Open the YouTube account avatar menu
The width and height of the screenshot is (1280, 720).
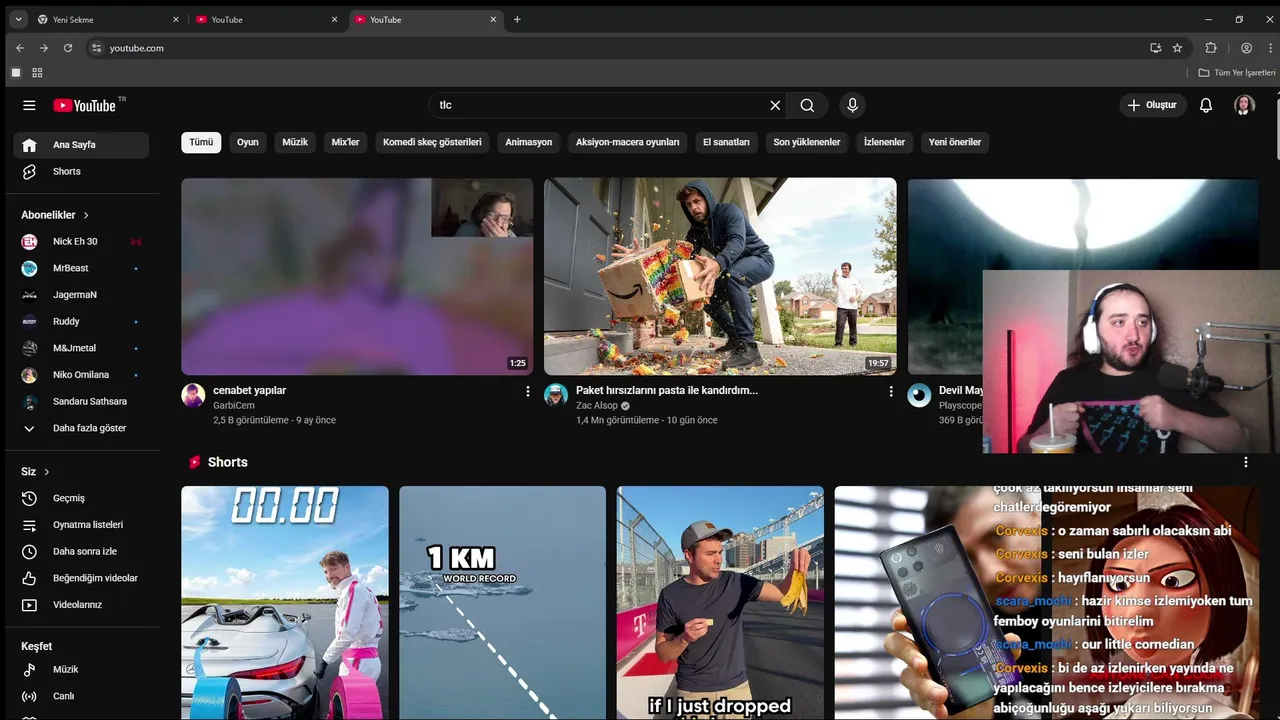[1244, 105]
